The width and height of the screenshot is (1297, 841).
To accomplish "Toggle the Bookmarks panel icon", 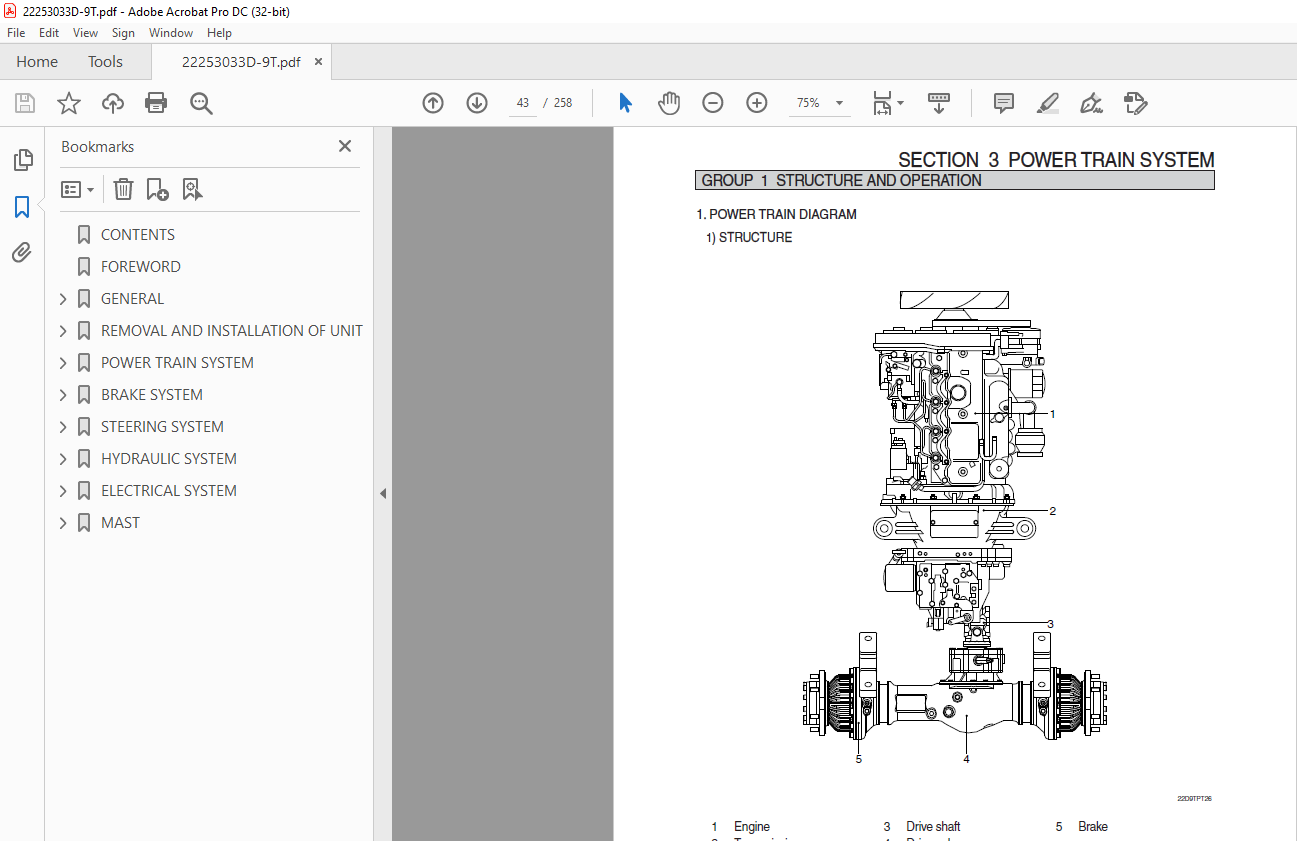I will pyautogui.click(x=22, y=207).
